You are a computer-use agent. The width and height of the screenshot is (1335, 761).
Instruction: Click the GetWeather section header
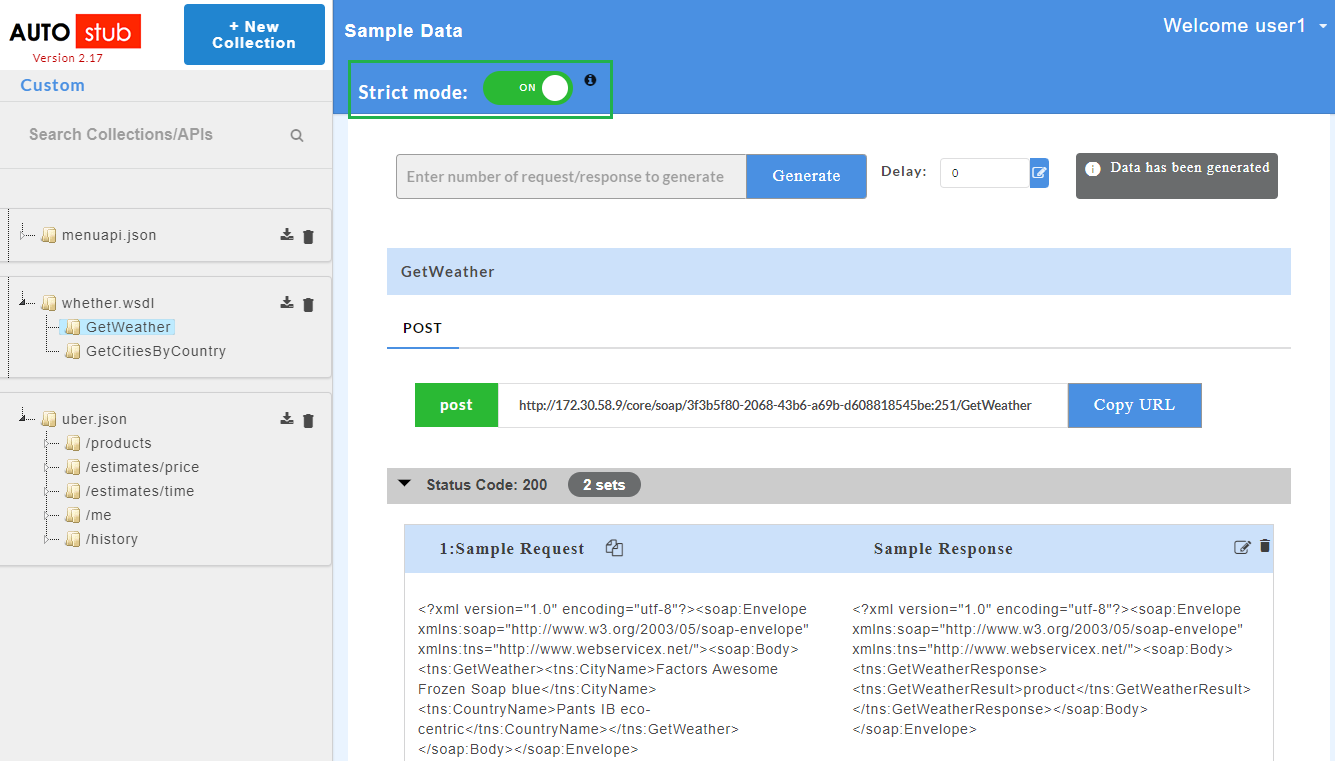(x=839, y=271)
